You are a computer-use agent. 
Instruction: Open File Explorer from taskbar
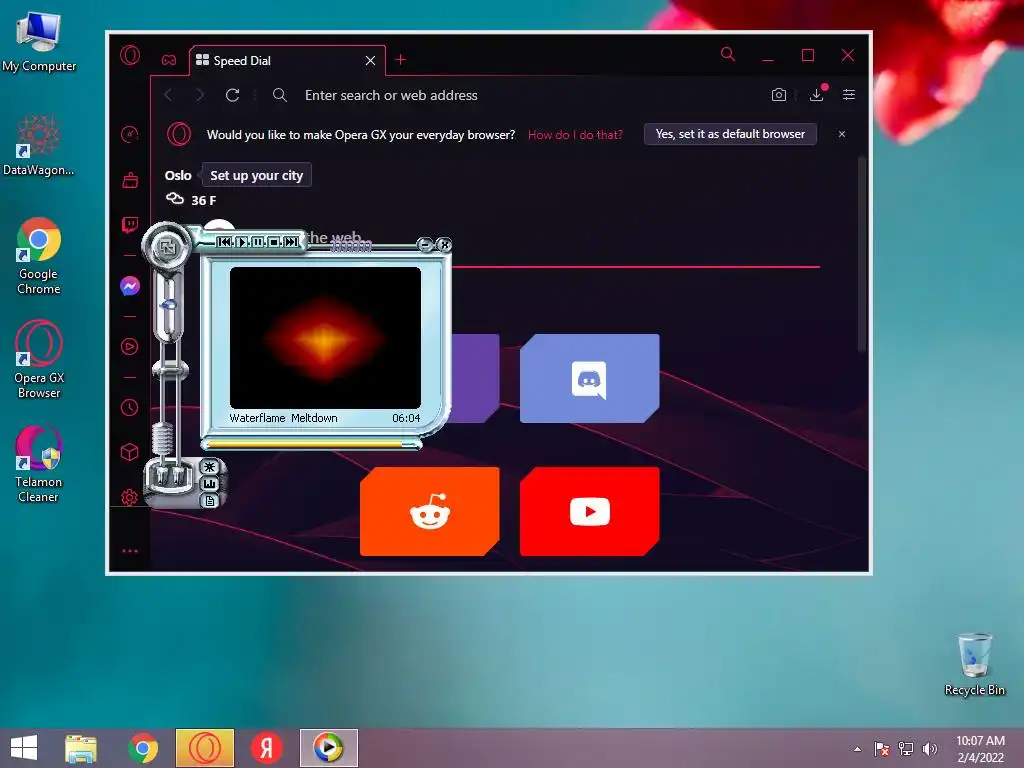tap(81, 748)
